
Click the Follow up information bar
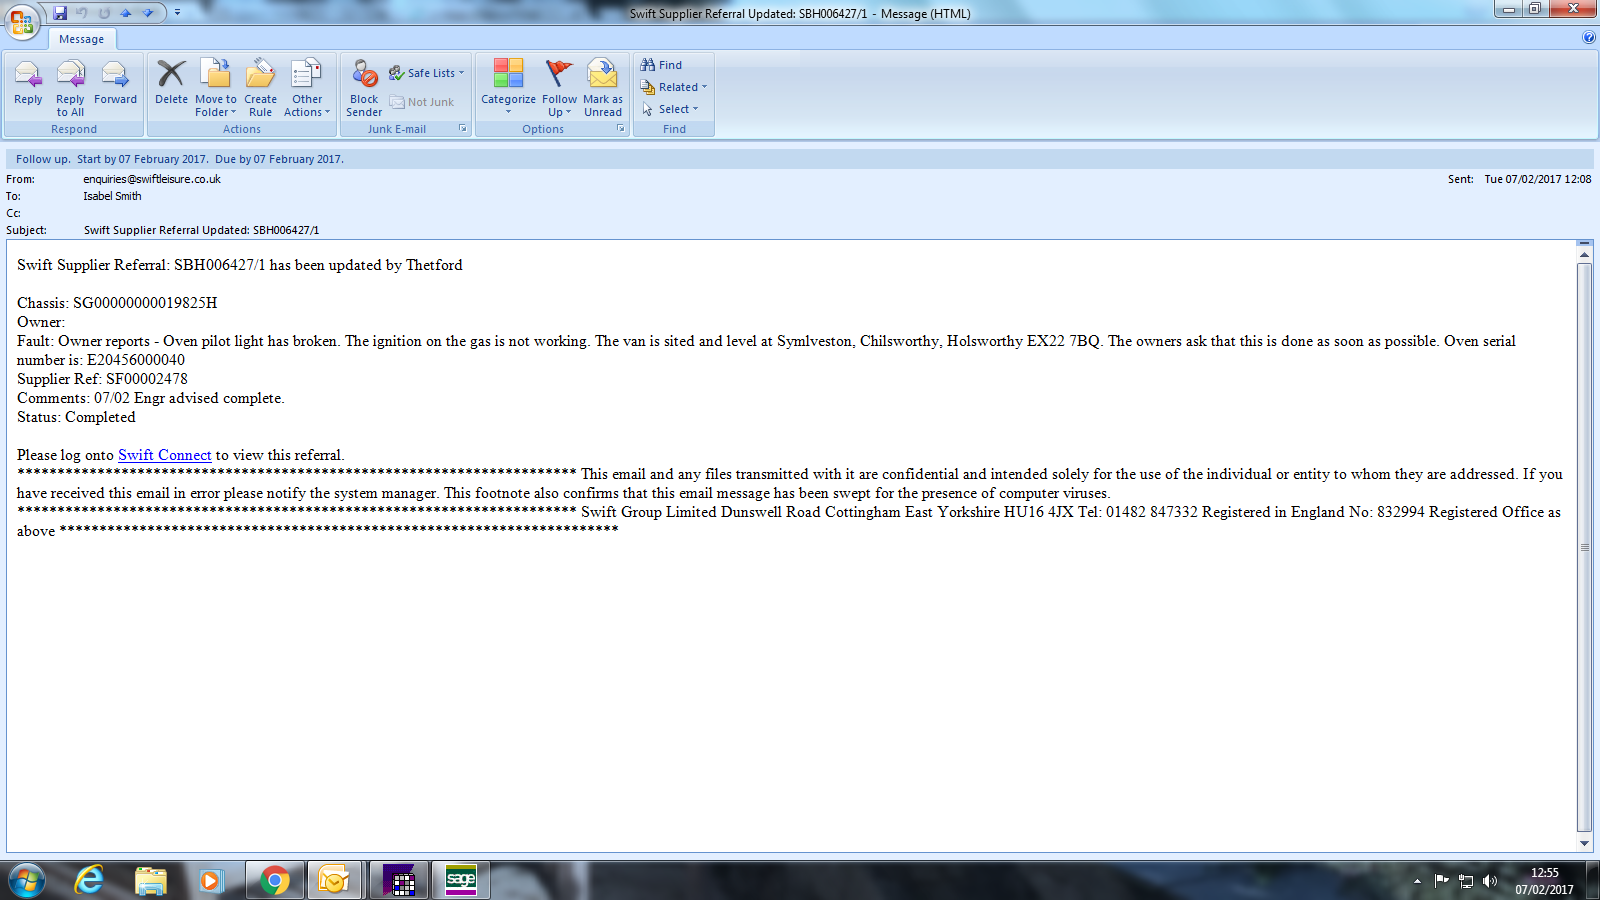click(x=800, y=159)
